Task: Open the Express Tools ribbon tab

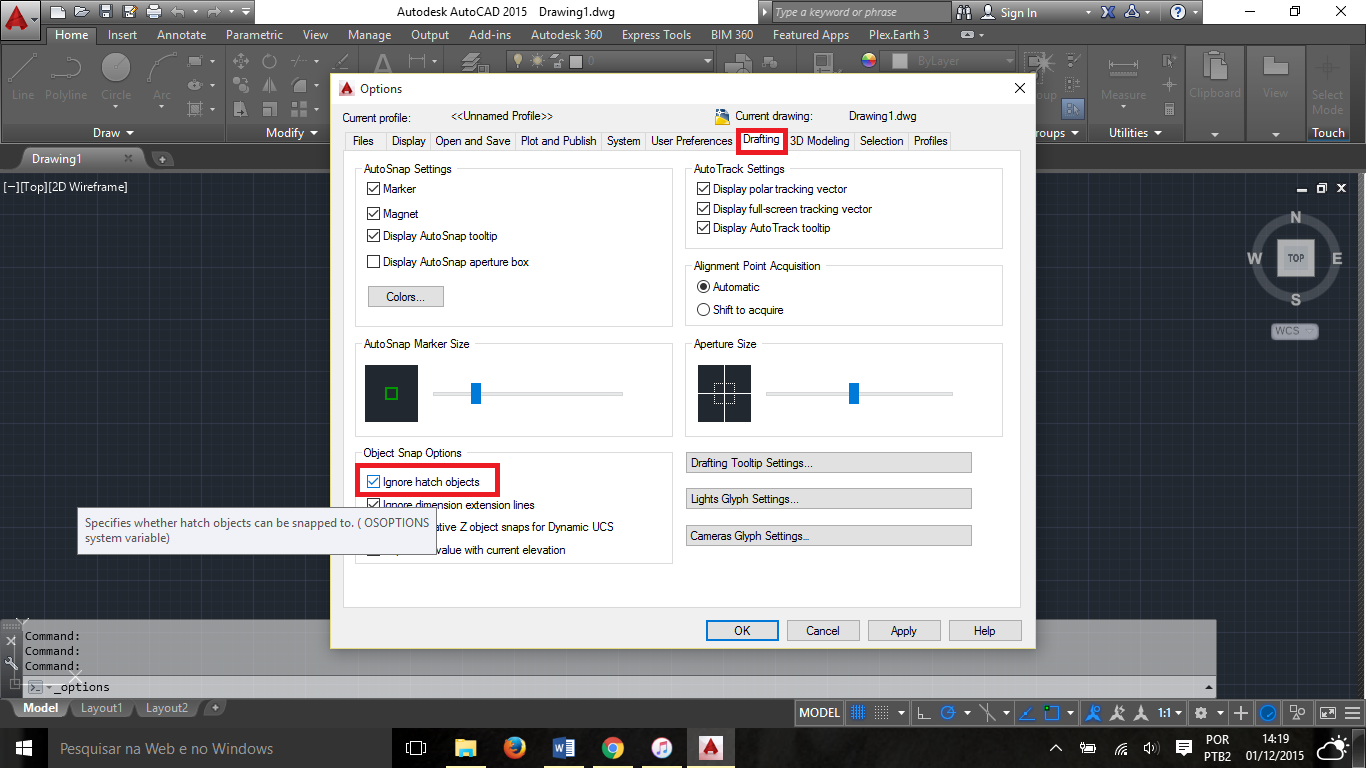Action: click(655, 34)
